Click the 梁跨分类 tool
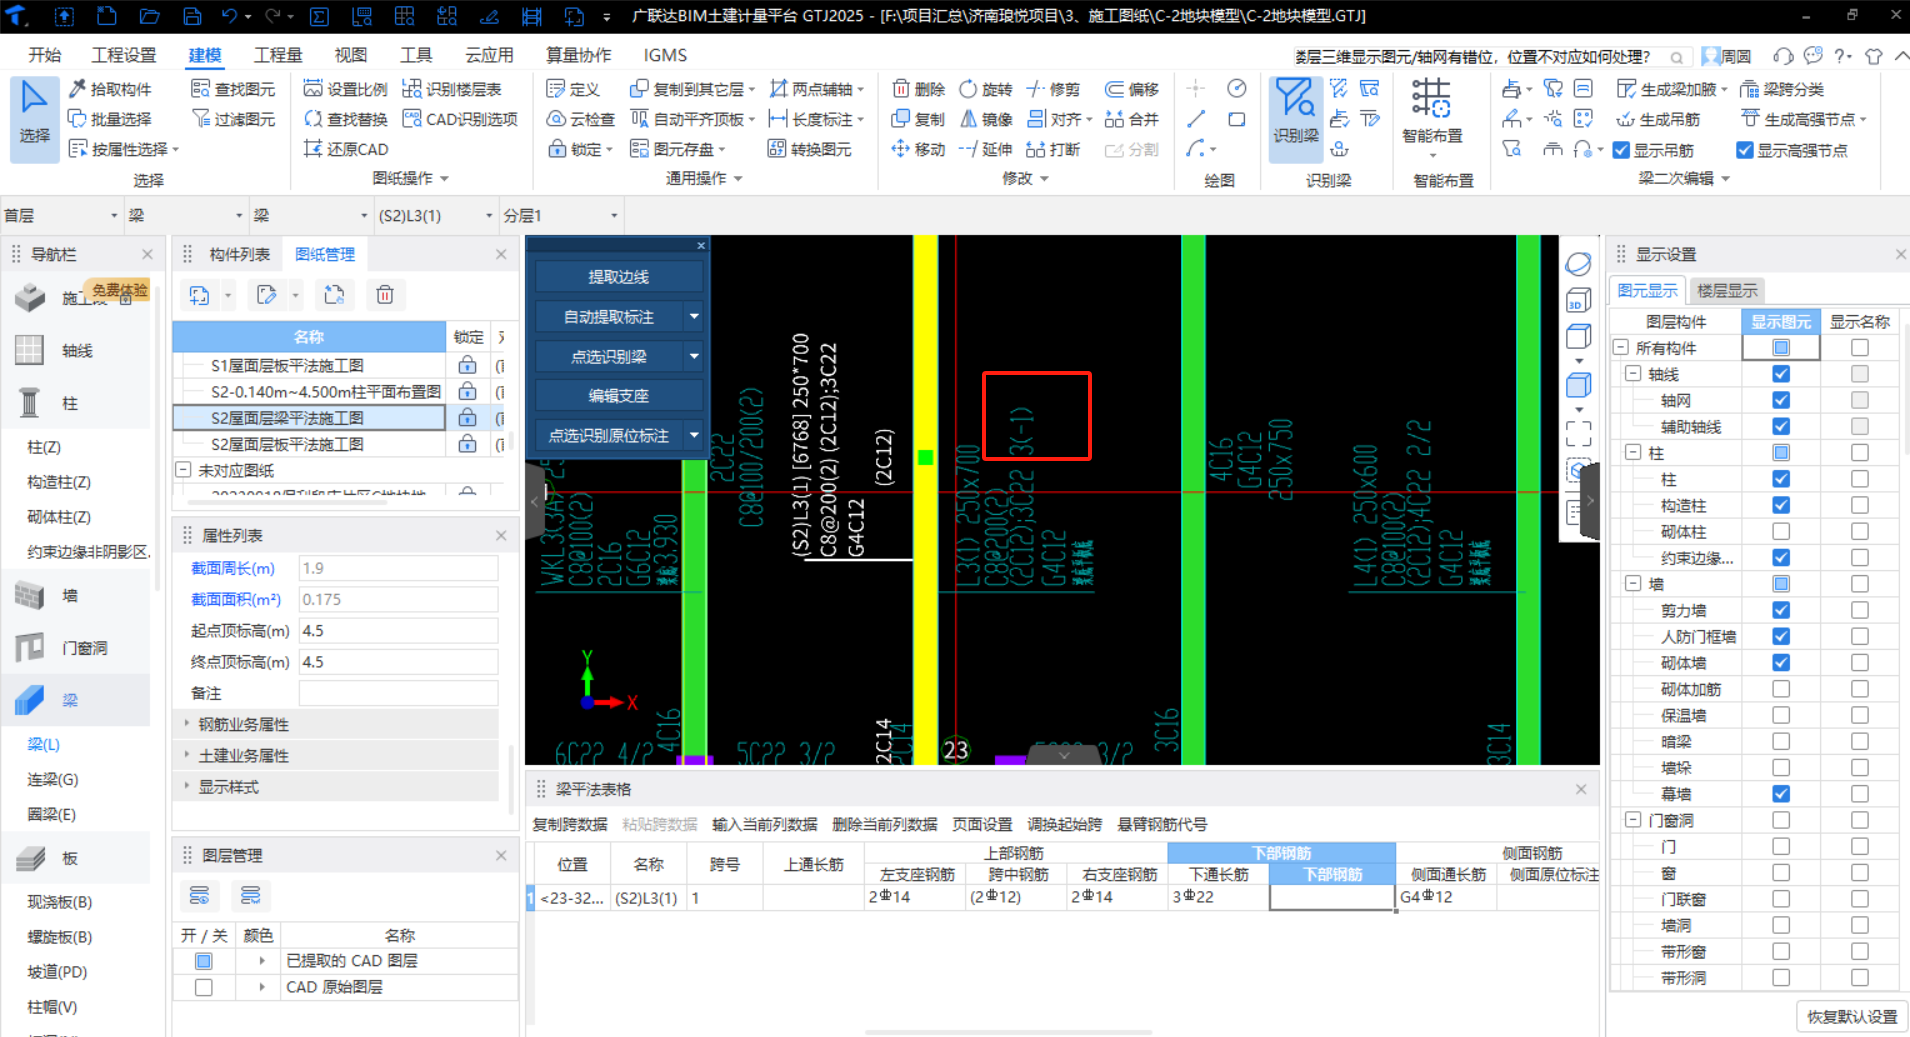This screenshot has width=1910, height=1037. 1782,89
